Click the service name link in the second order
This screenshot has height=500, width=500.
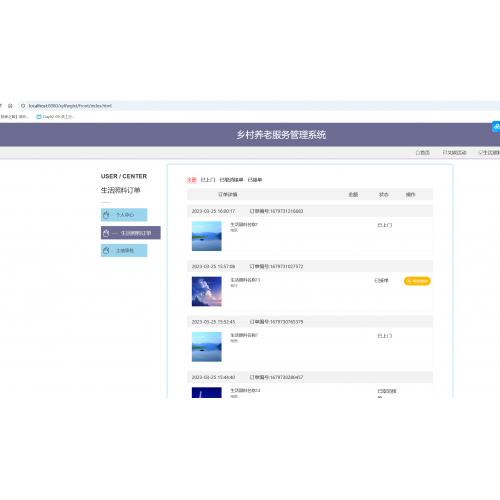tap(245, 280)
